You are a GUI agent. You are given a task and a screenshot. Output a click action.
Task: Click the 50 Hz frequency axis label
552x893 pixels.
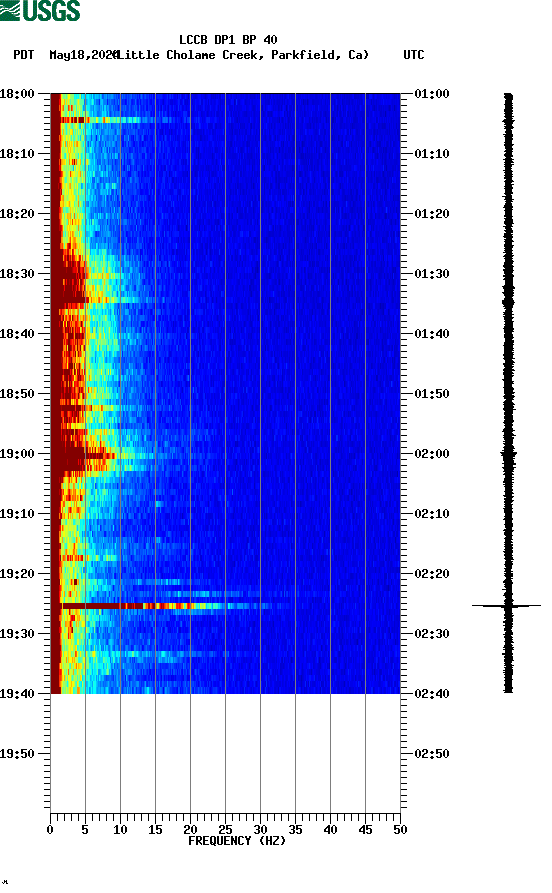(400, 830)
